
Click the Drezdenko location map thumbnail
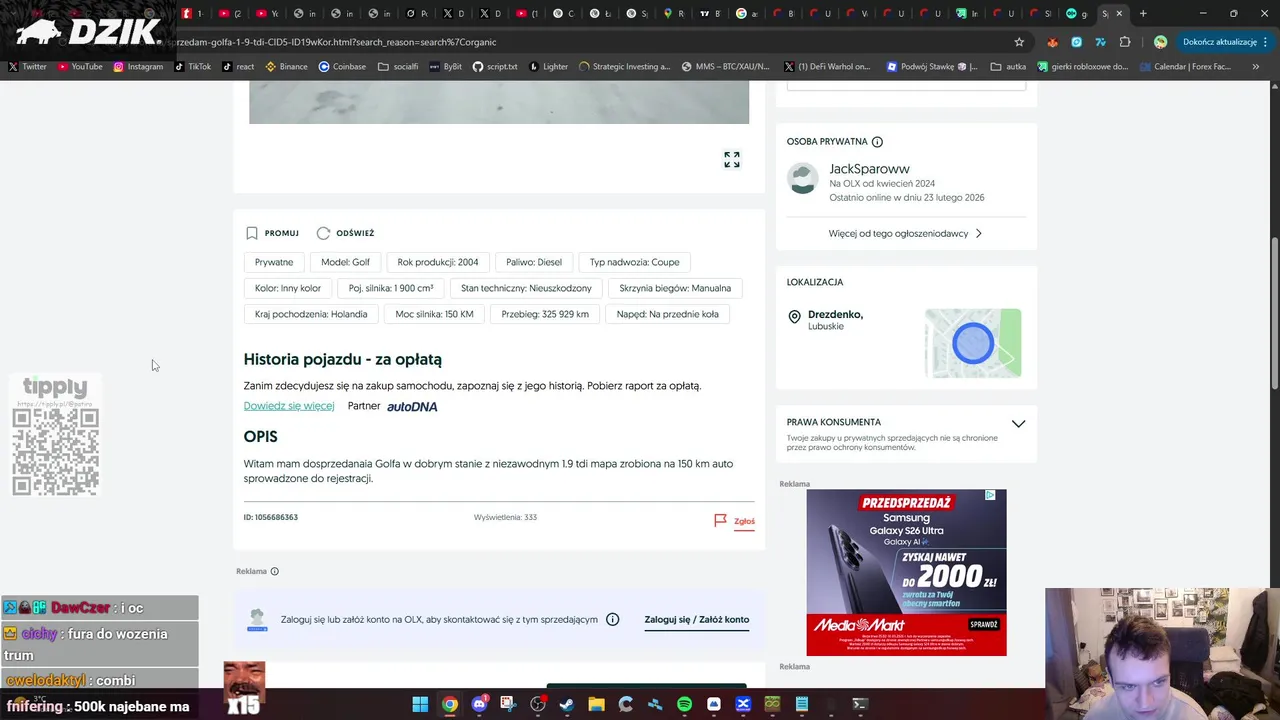click(x=973, y=343)
